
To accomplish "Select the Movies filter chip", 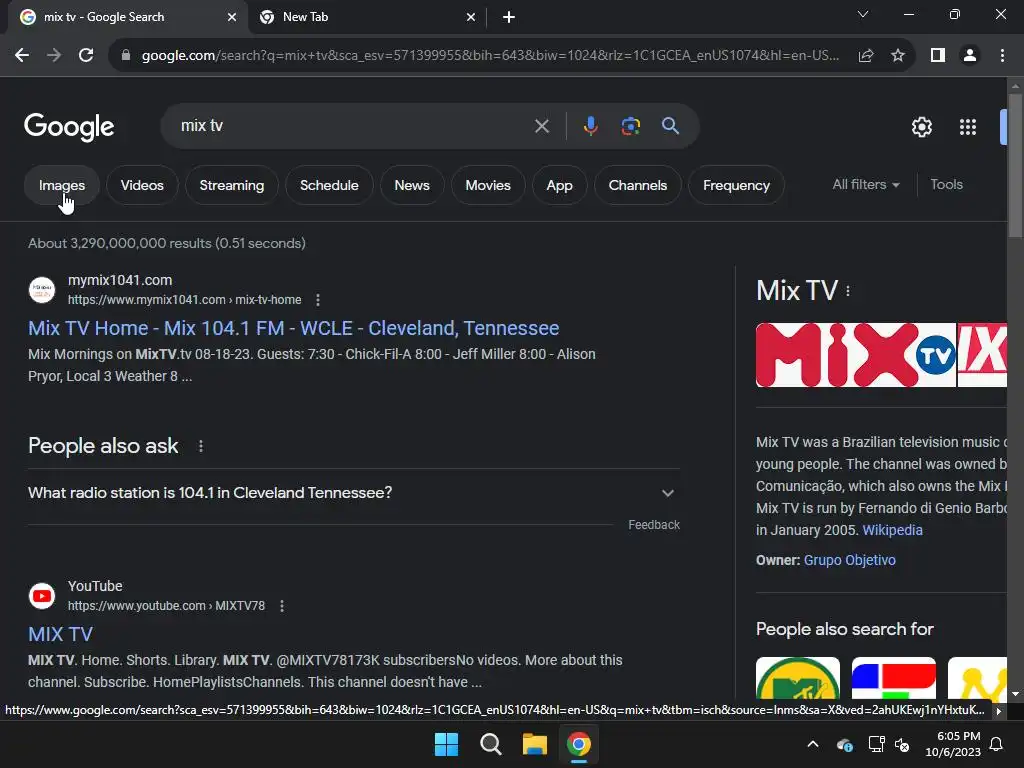I will pyautogui.click(x=488, y=185).
